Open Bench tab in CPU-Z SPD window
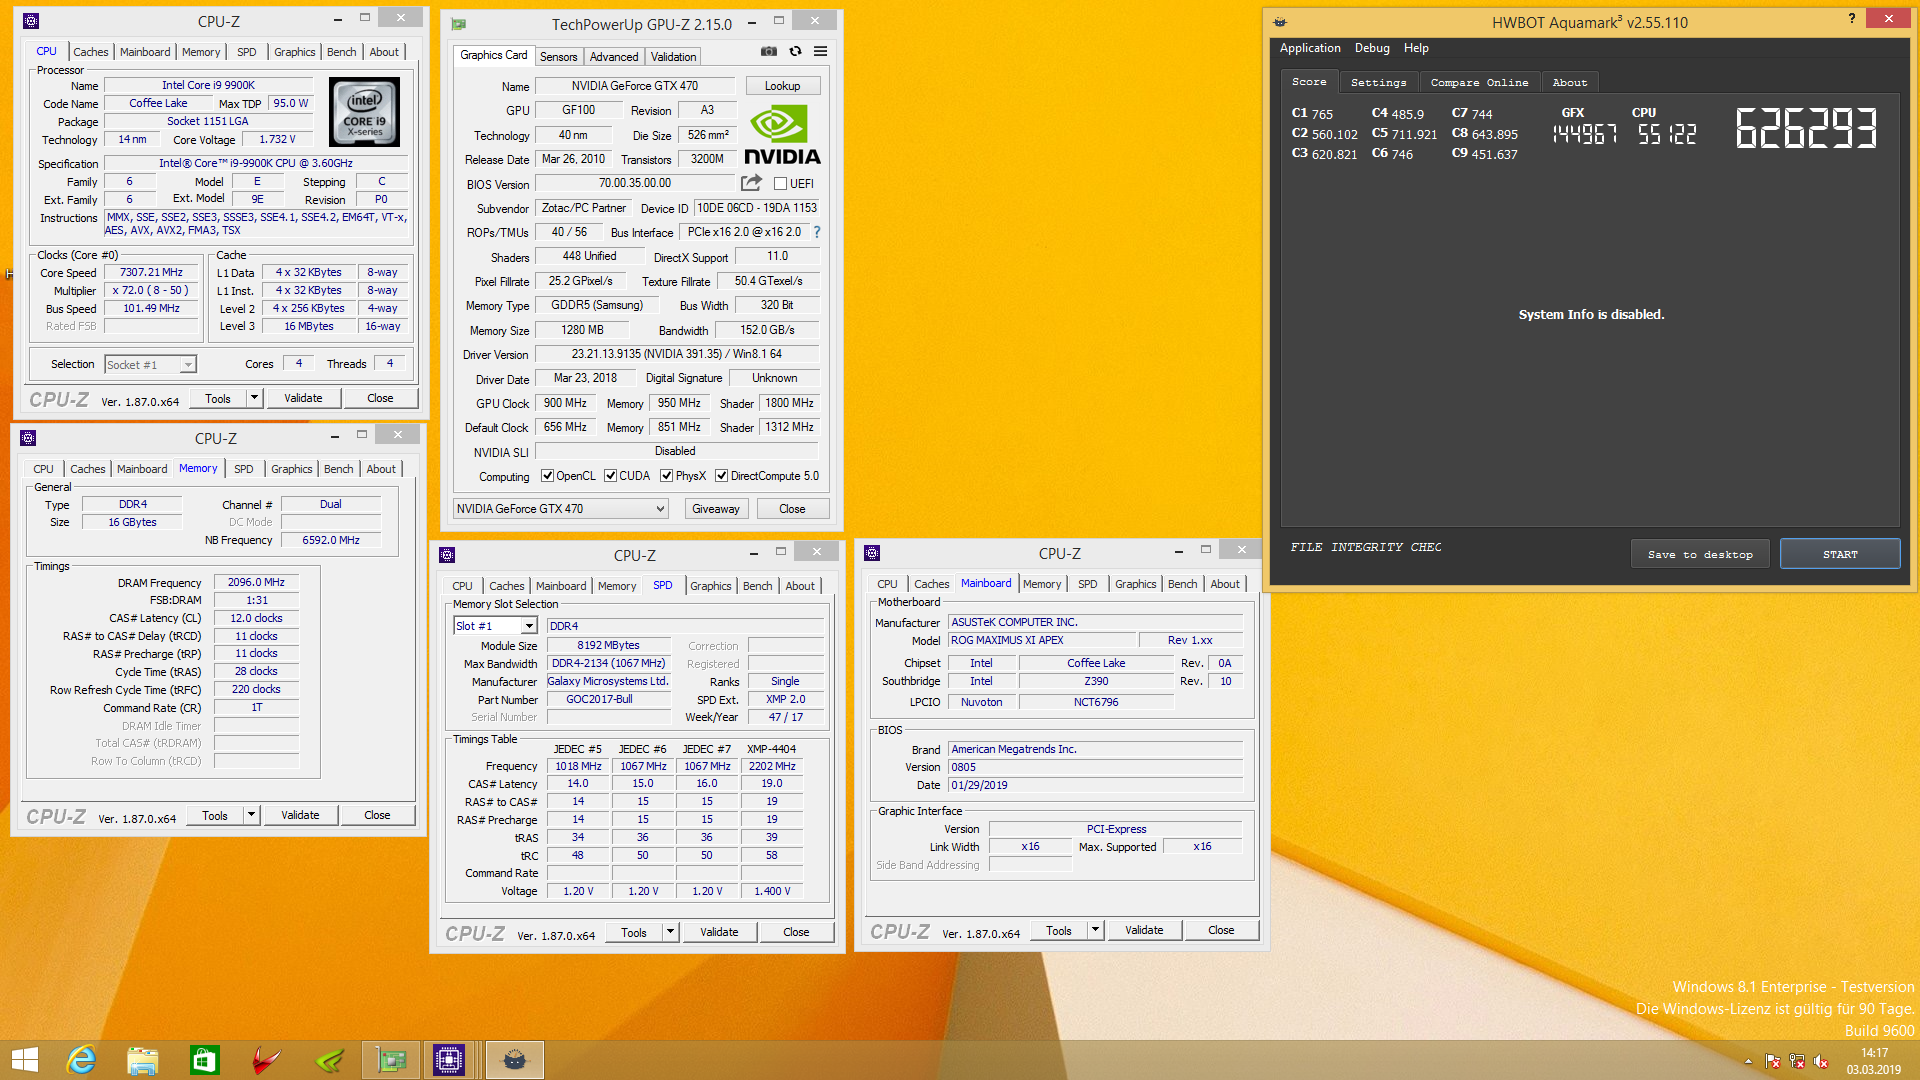This screenshot has height=1080, width=1920. click(x=757, y=586)
